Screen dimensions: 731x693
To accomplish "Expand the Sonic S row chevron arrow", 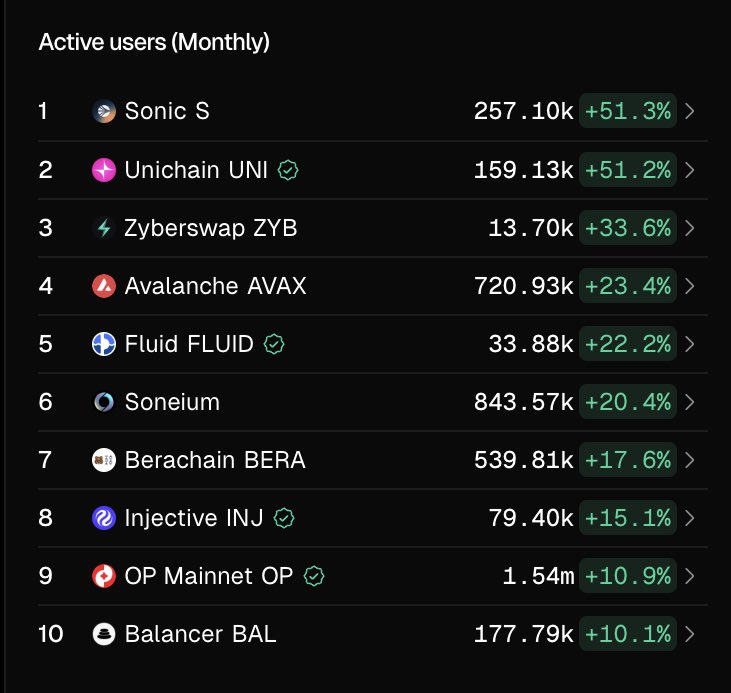I will tap(690, 111).
